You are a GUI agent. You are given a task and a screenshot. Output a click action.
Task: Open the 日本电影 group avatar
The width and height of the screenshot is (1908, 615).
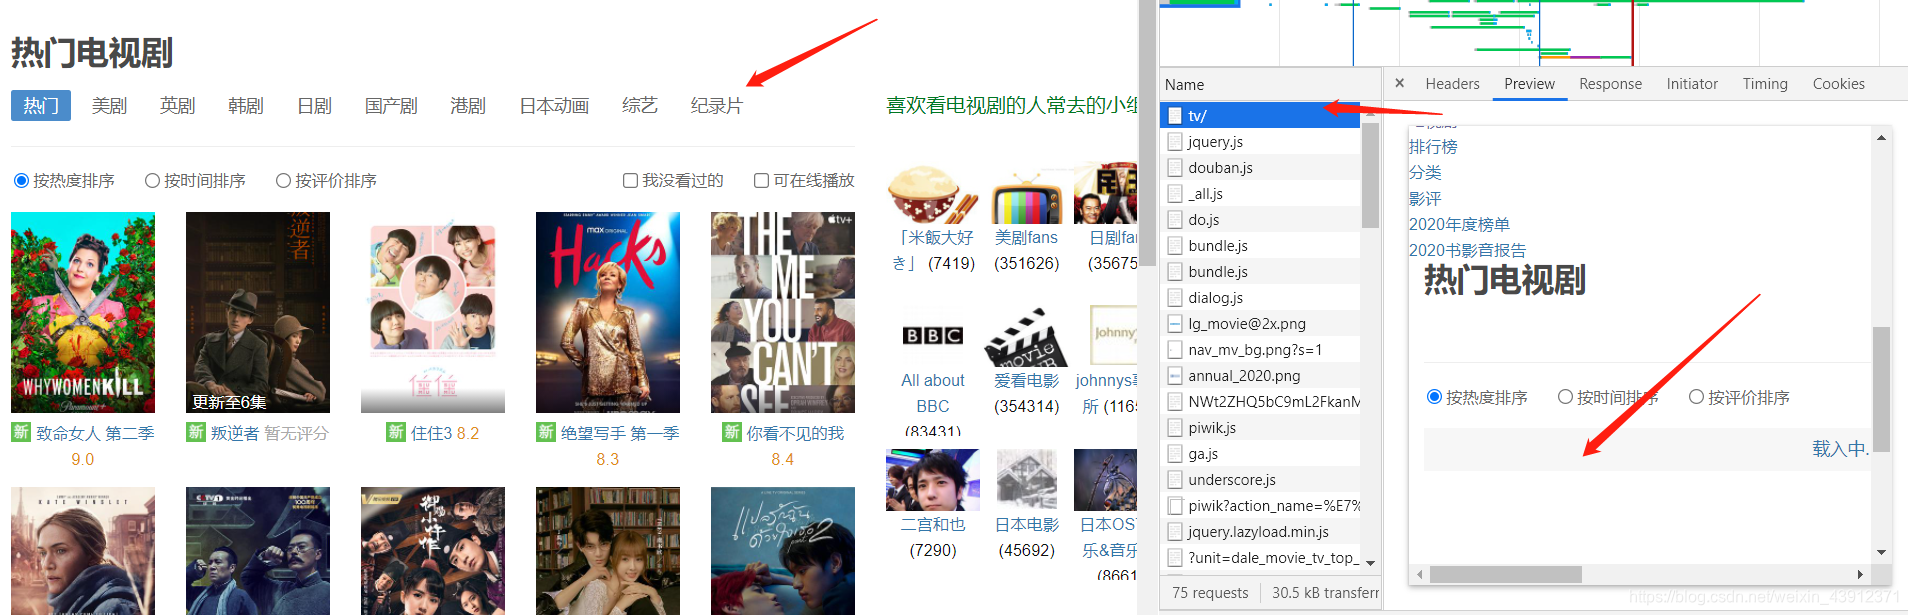tap(1027, 480)
